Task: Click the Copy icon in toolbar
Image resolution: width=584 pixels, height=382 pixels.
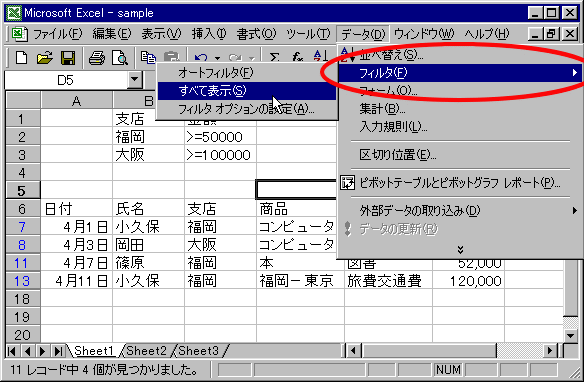Action: 148,57
